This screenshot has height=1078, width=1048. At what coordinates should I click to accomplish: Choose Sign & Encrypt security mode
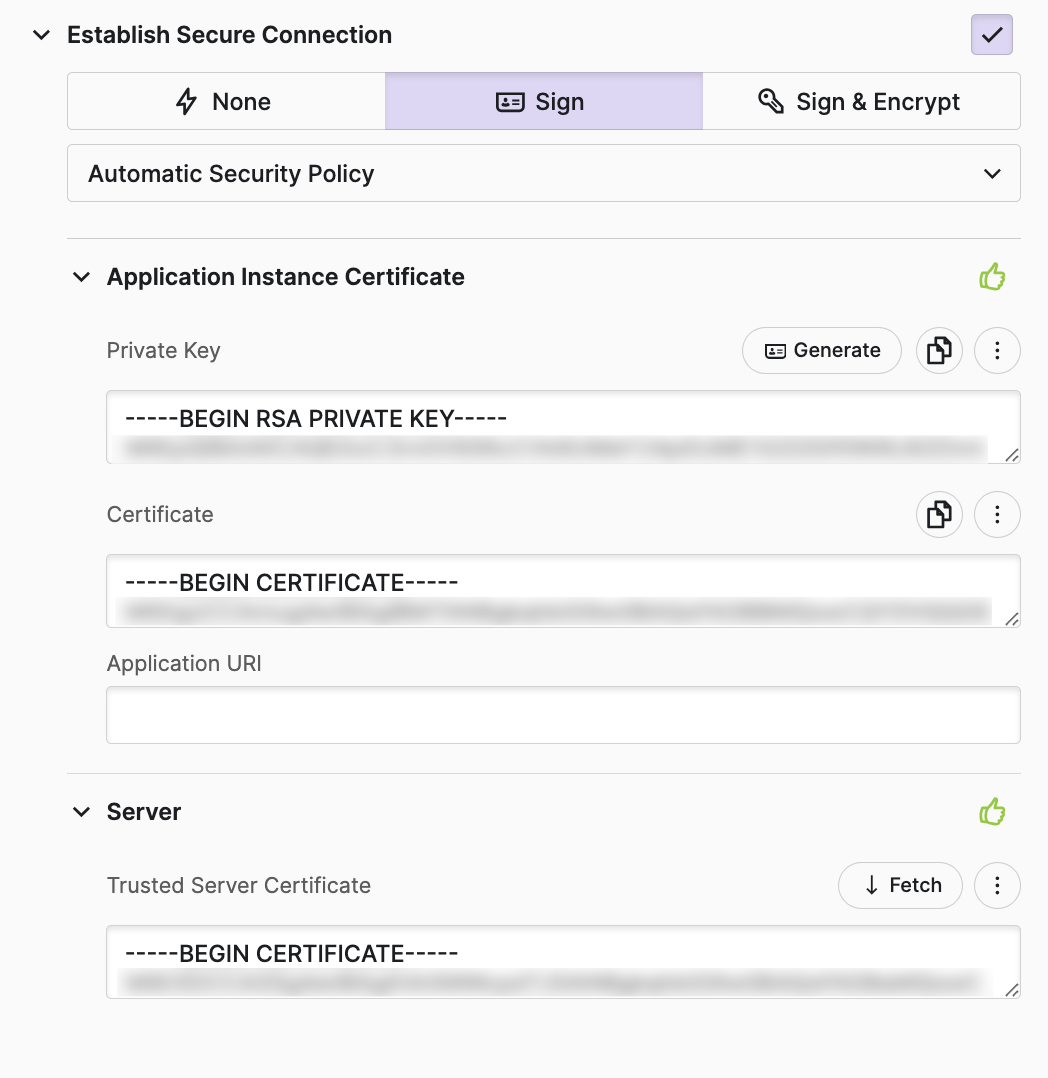pos(861,102)
